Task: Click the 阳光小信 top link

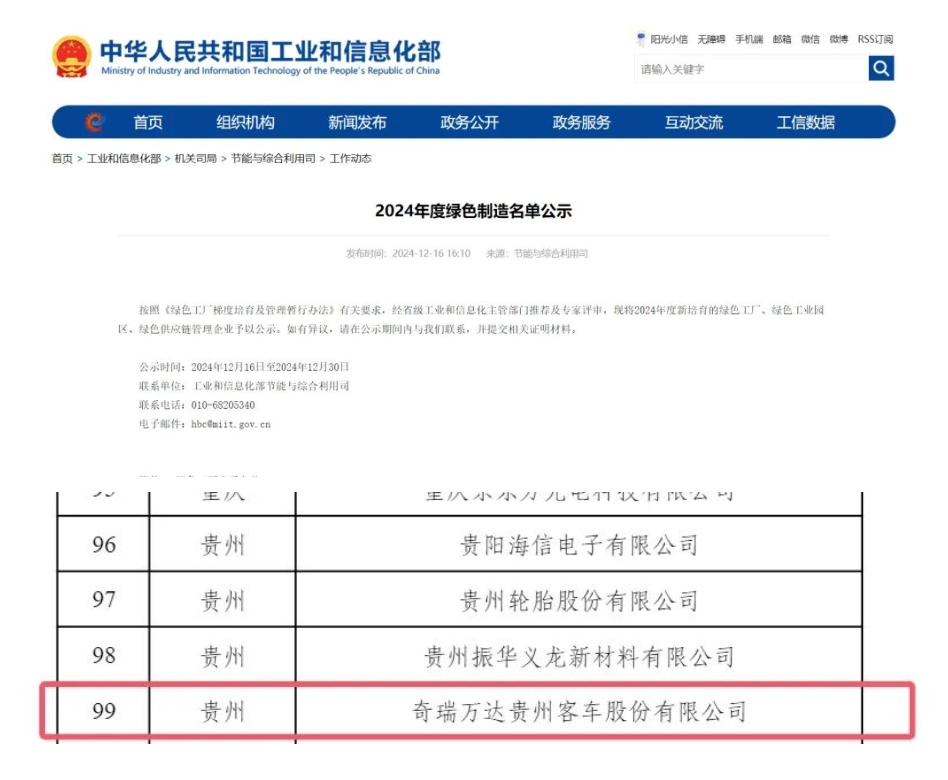Action: 669,39
